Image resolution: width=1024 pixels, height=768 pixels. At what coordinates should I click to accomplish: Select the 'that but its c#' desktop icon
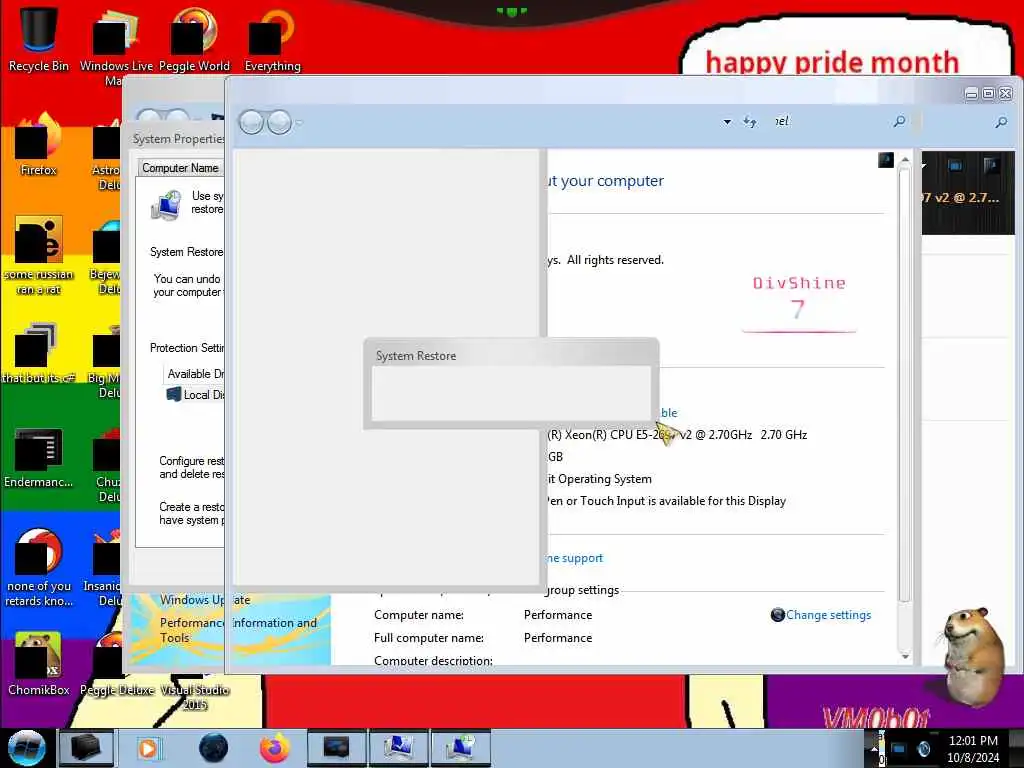39,353
